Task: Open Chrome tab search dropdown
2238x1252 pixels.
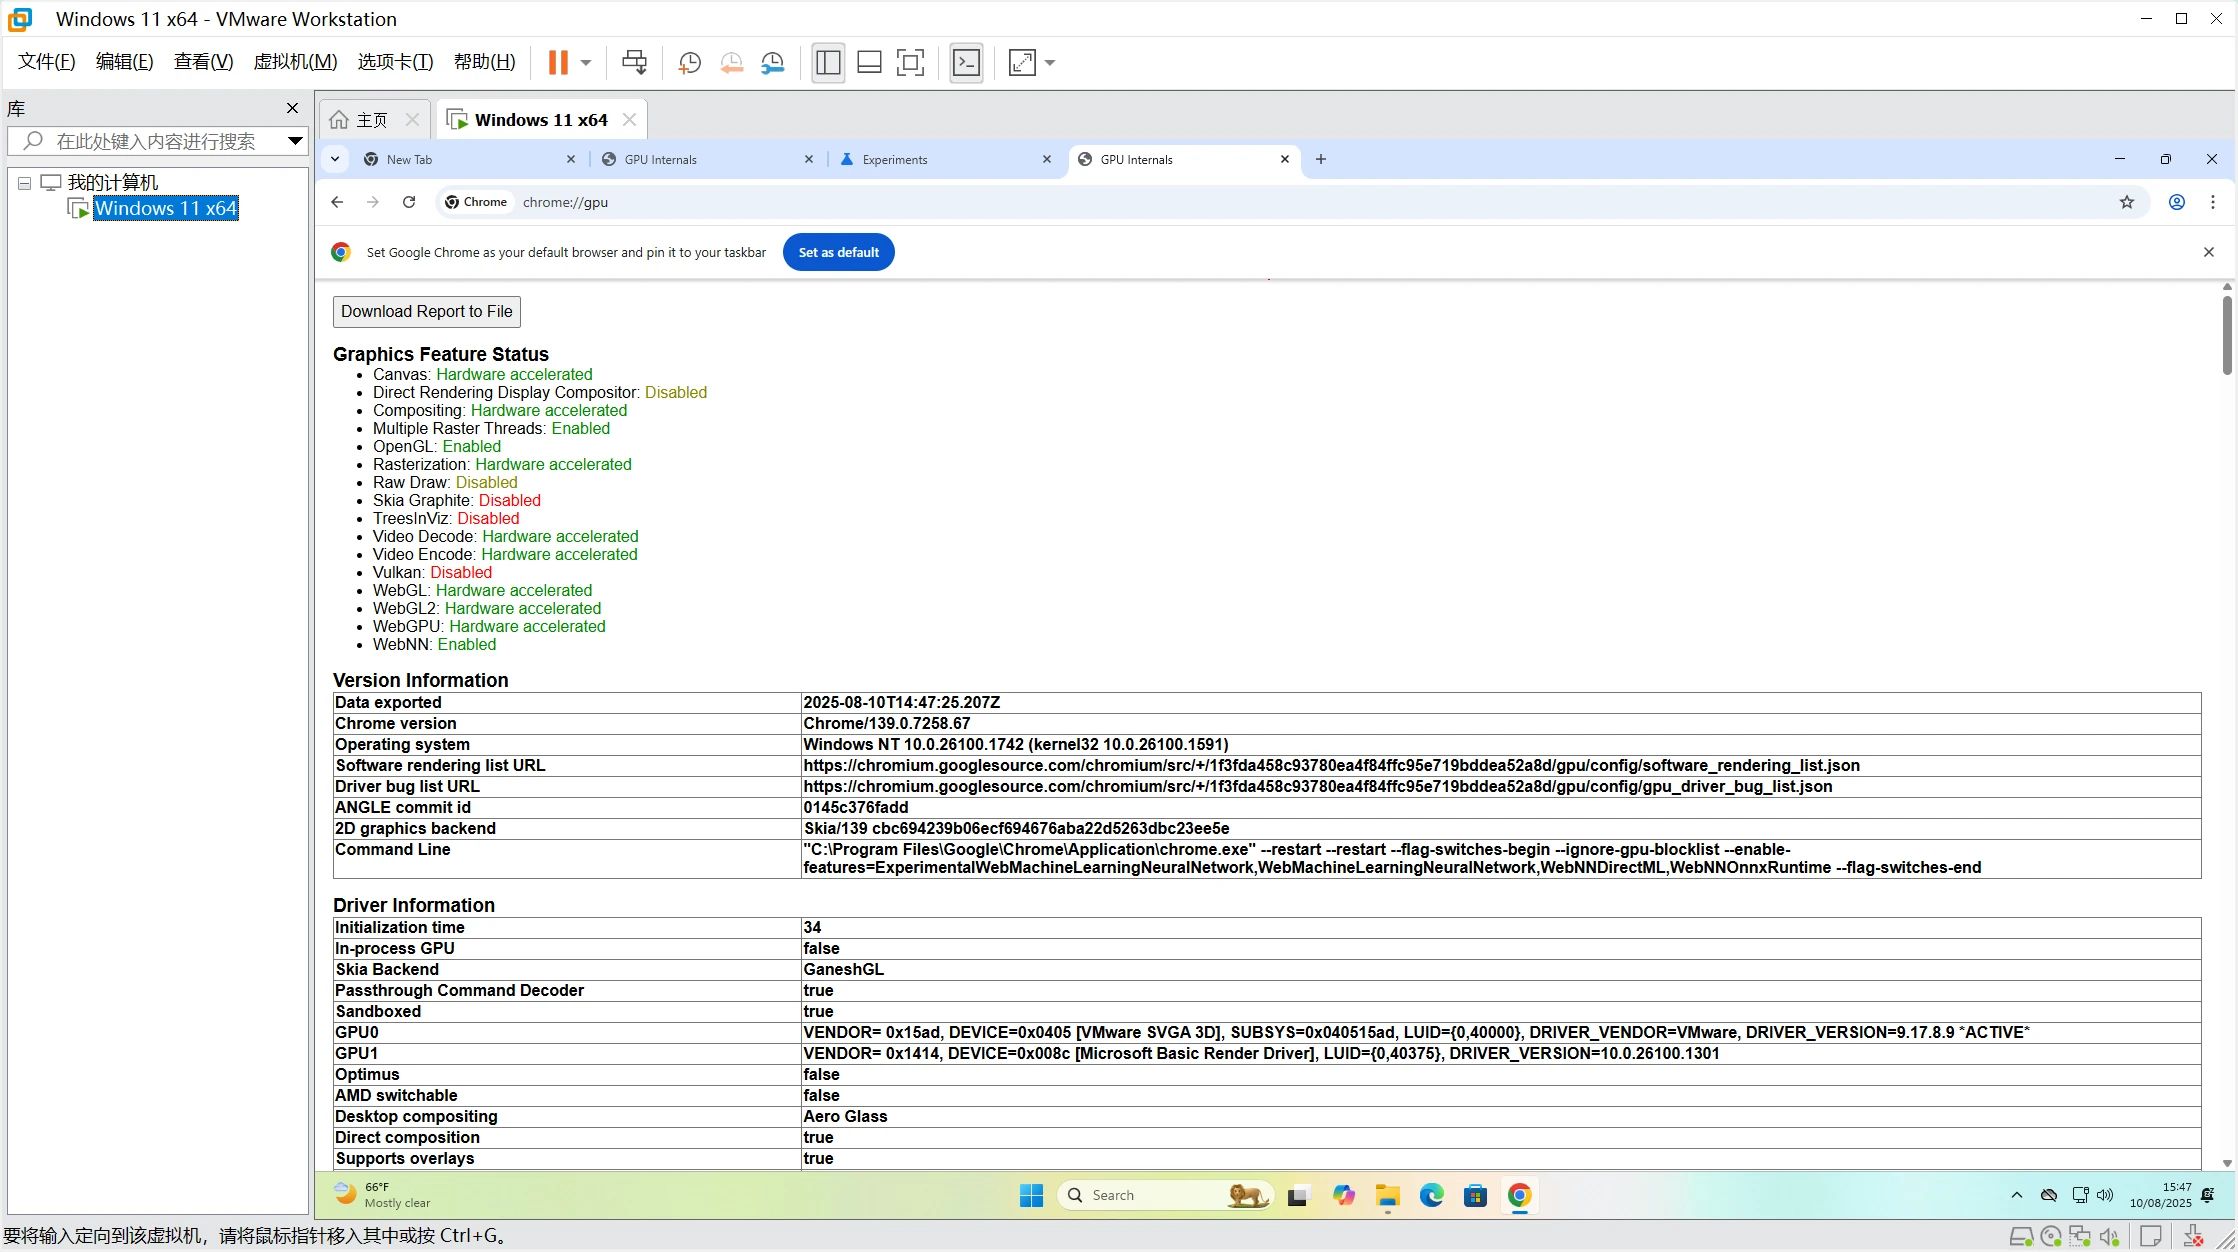Action: (335, 159)
